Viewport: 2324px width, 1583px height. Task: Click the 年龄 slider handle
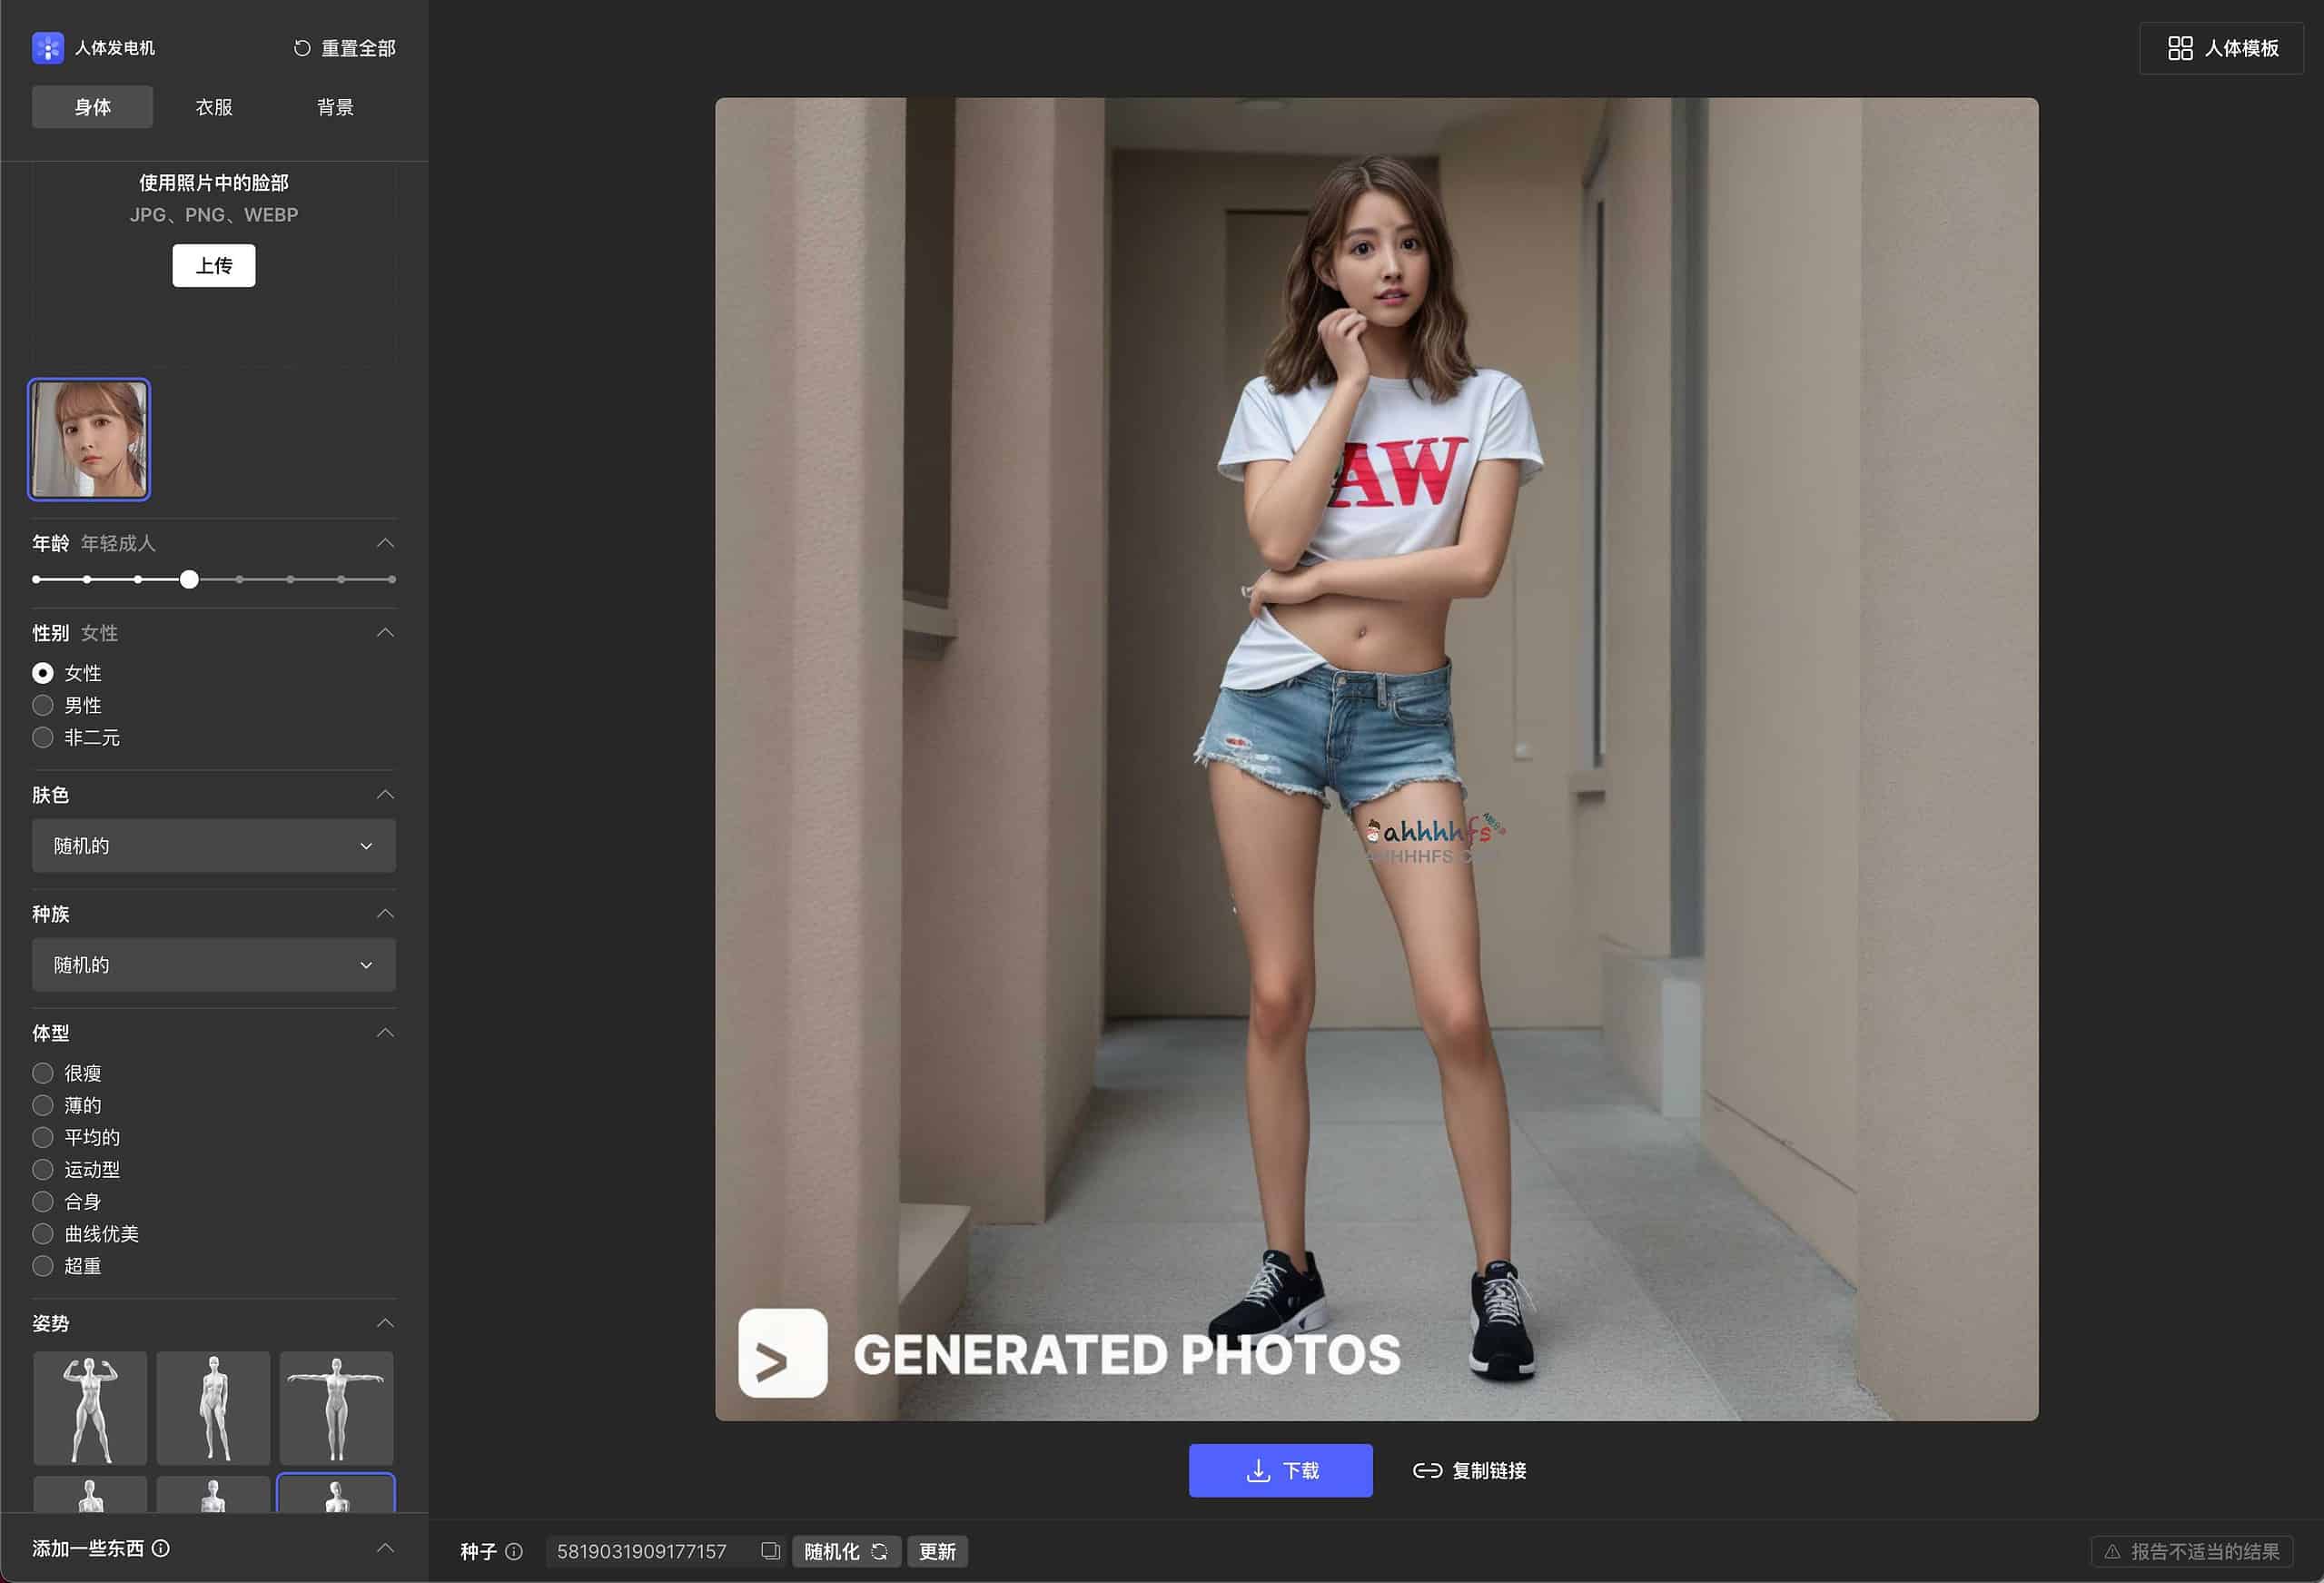pos(189,579)
